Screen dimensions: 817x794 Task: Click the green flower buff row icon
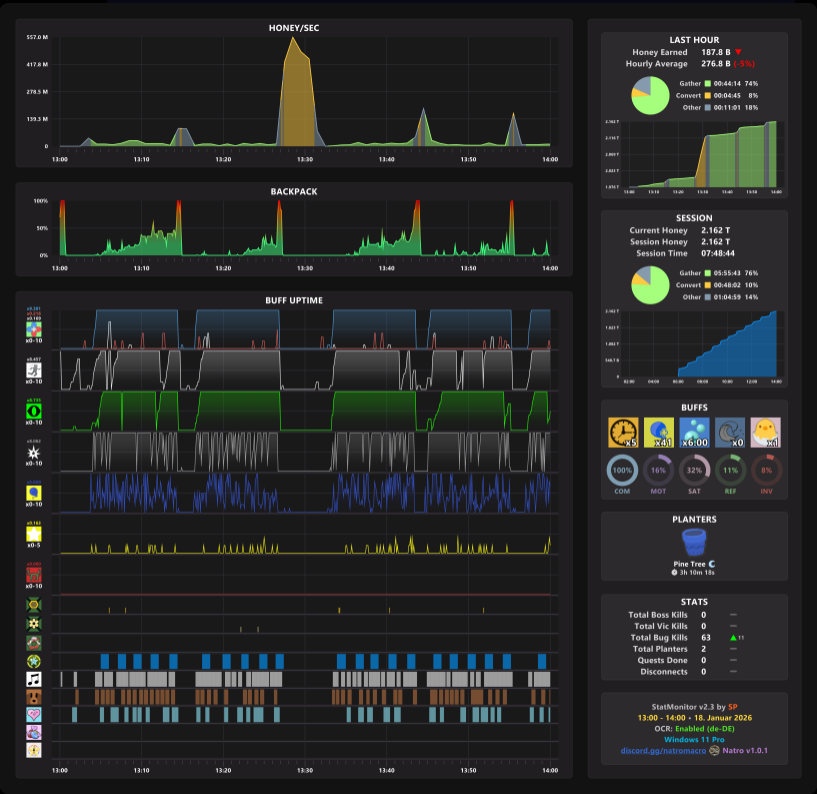[x=34, y=624]
